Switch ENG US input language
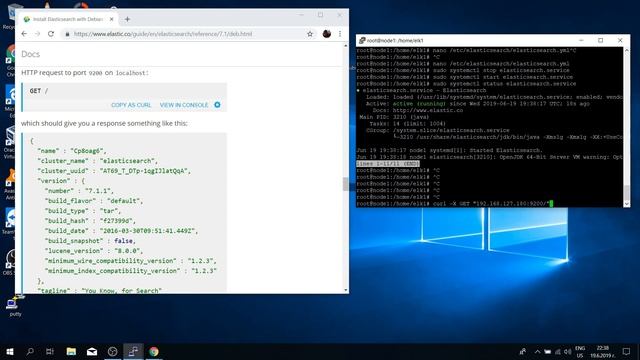640x360 pixels. [580, 352]
